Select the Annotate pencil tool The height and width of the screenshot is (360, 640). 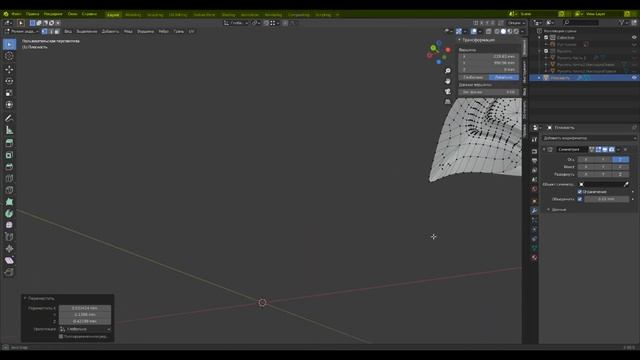(x=9, y=118)
